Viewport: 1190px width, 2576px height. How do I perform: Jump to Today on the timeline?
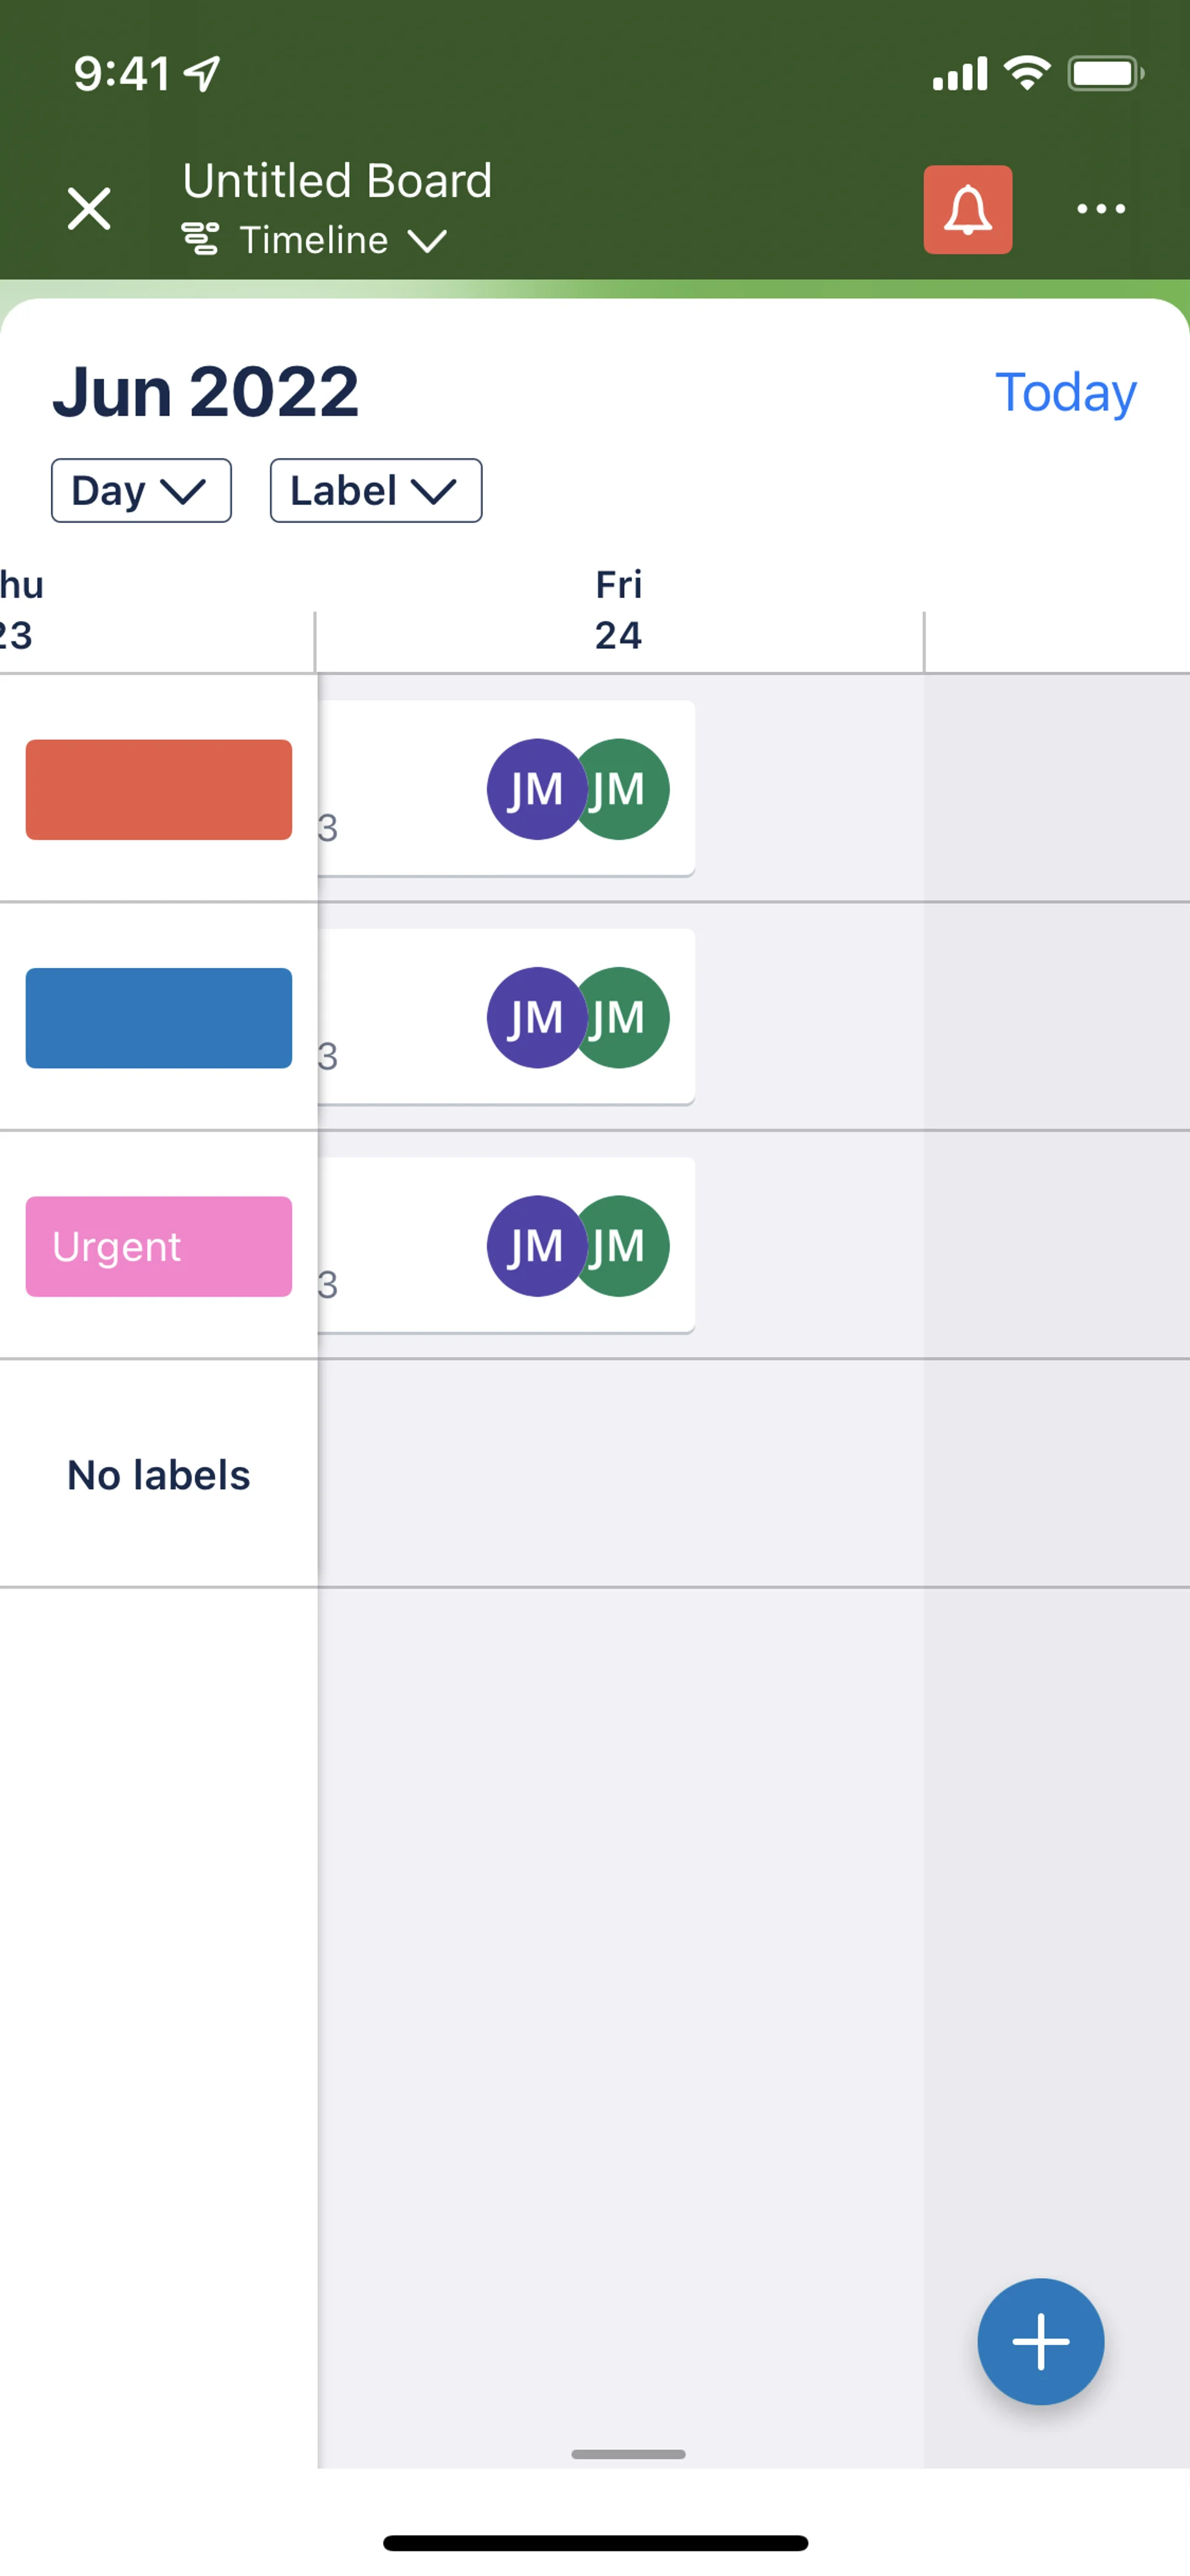(x=1065, y=392)
